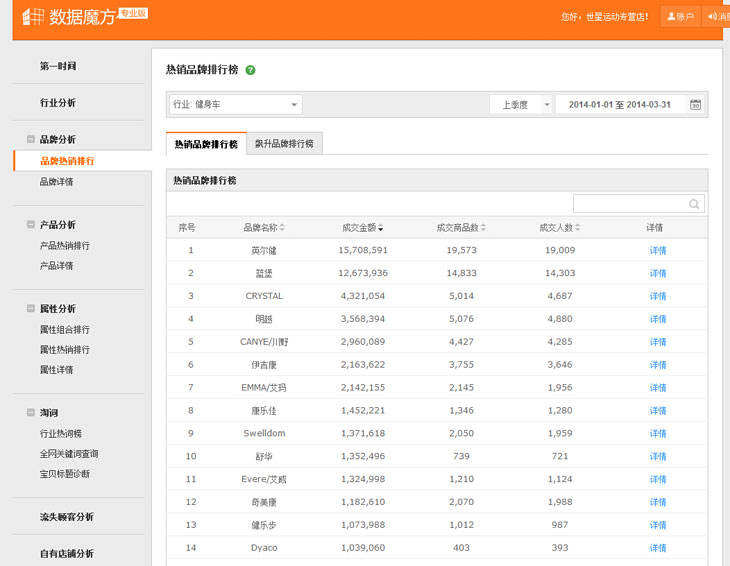Open the 账户 account button
Screen dimensions: 730x566
pos(680,17)
